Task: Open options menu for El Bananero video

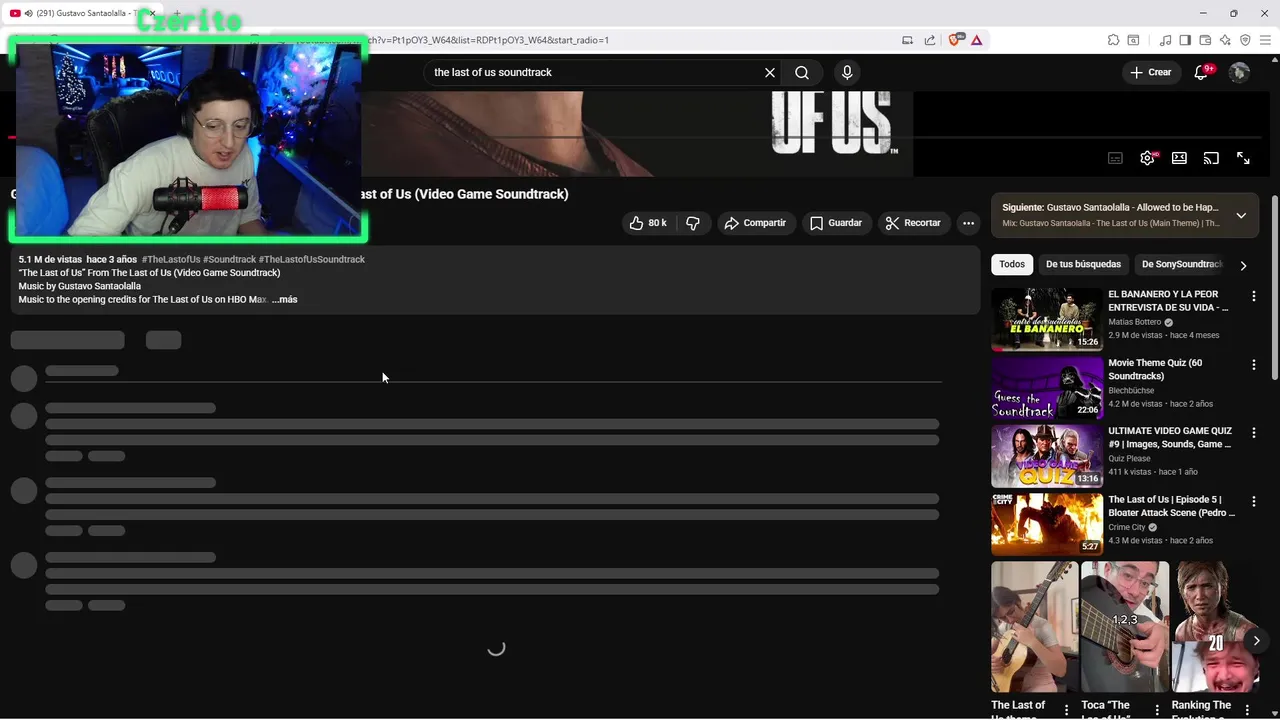Action: [x=1254, y=296]
